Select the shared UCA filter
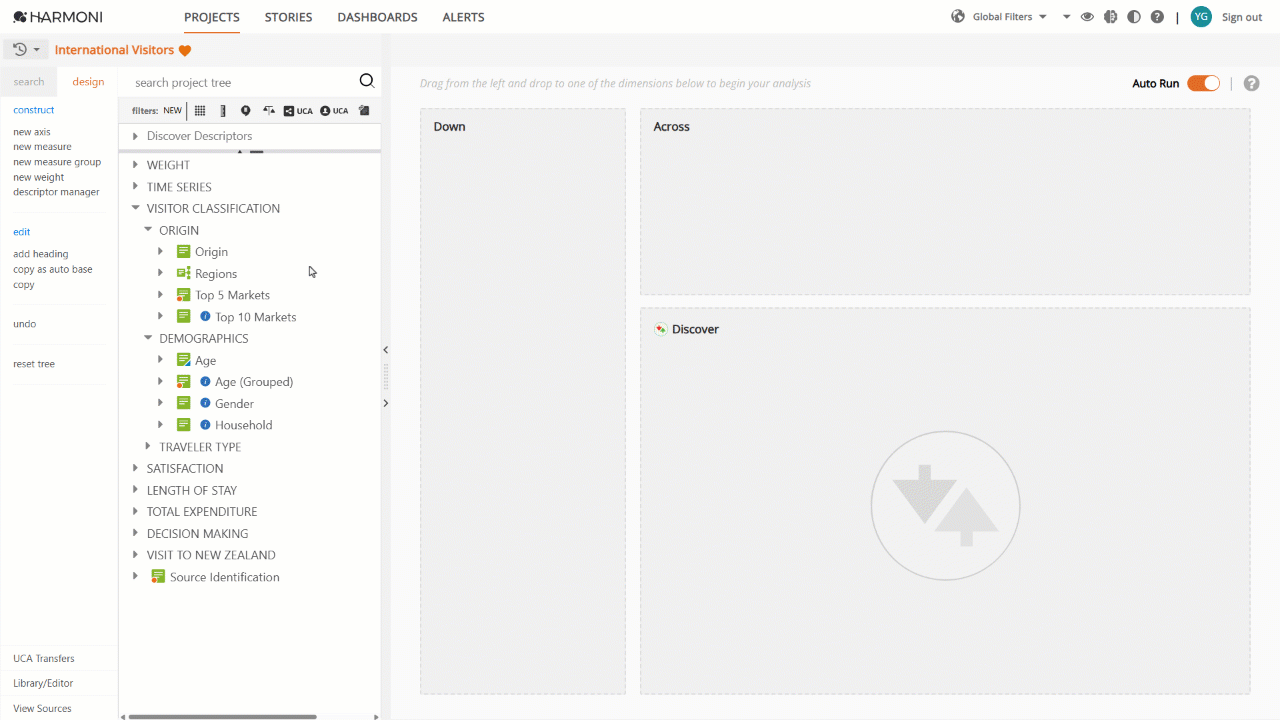The height and width of the screenshot is (720, 1280). pyautogui.click(x=298, y=111)
